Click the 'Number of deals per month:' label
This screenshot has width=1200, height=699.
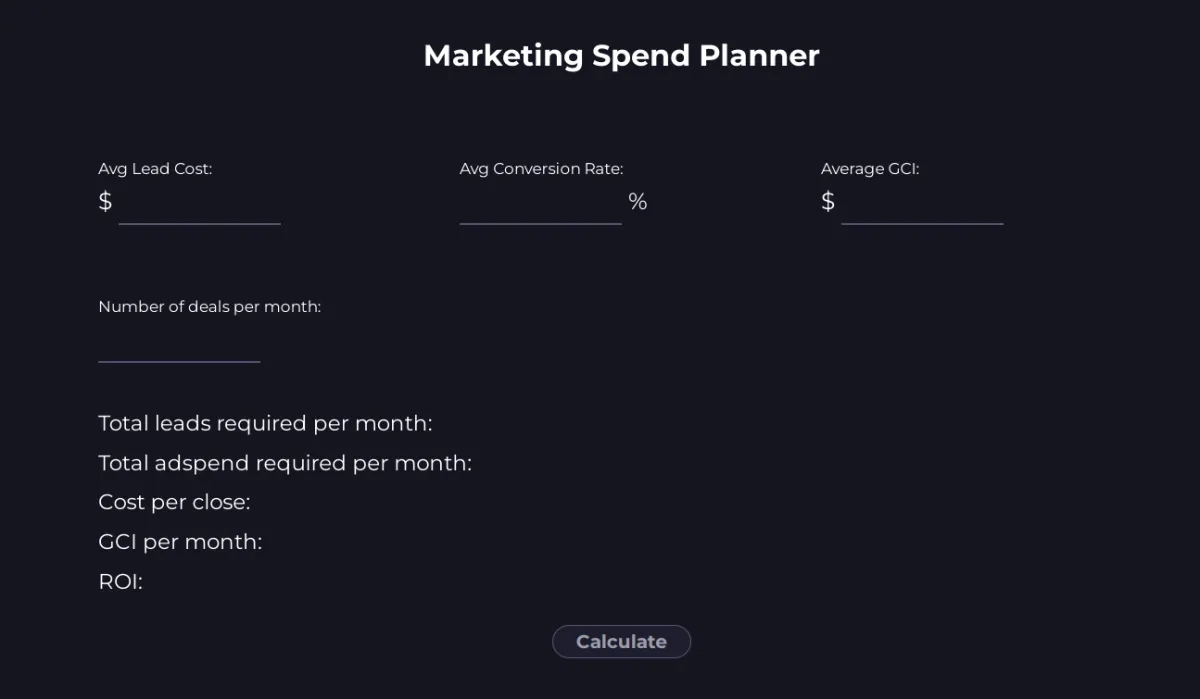click(210, 307)
